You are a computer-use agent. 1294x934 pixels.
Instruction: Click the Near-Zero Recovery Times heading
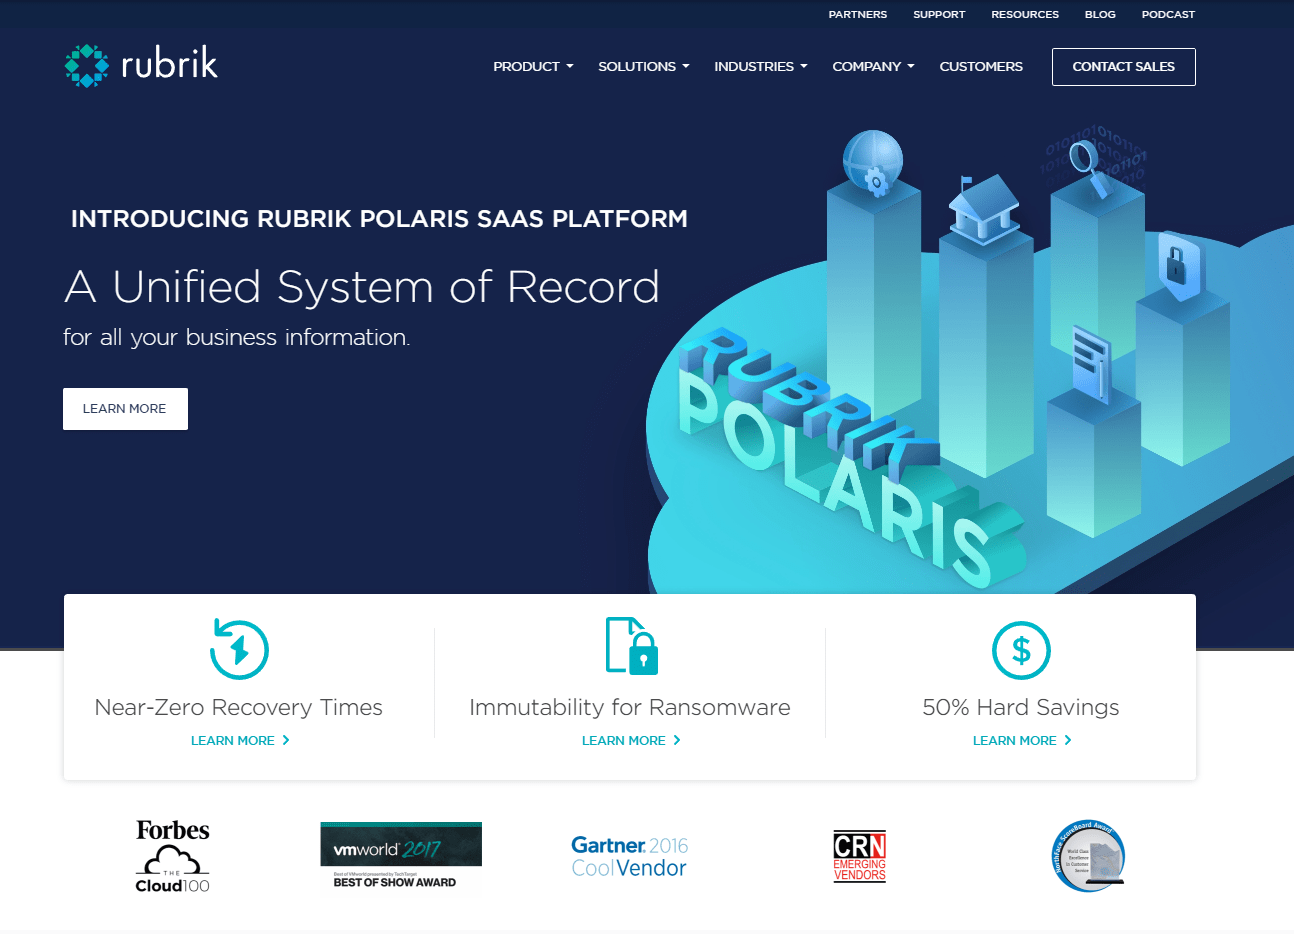pyautogui.click(x=239, y=707)
